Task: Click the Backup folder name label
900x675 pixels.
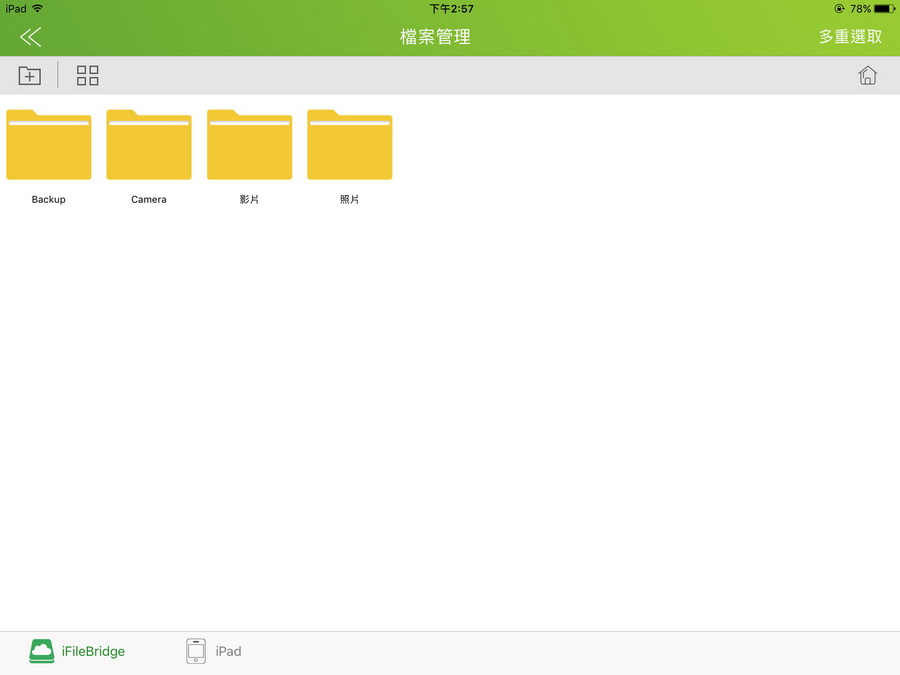Action: click(x=49, y=199)
